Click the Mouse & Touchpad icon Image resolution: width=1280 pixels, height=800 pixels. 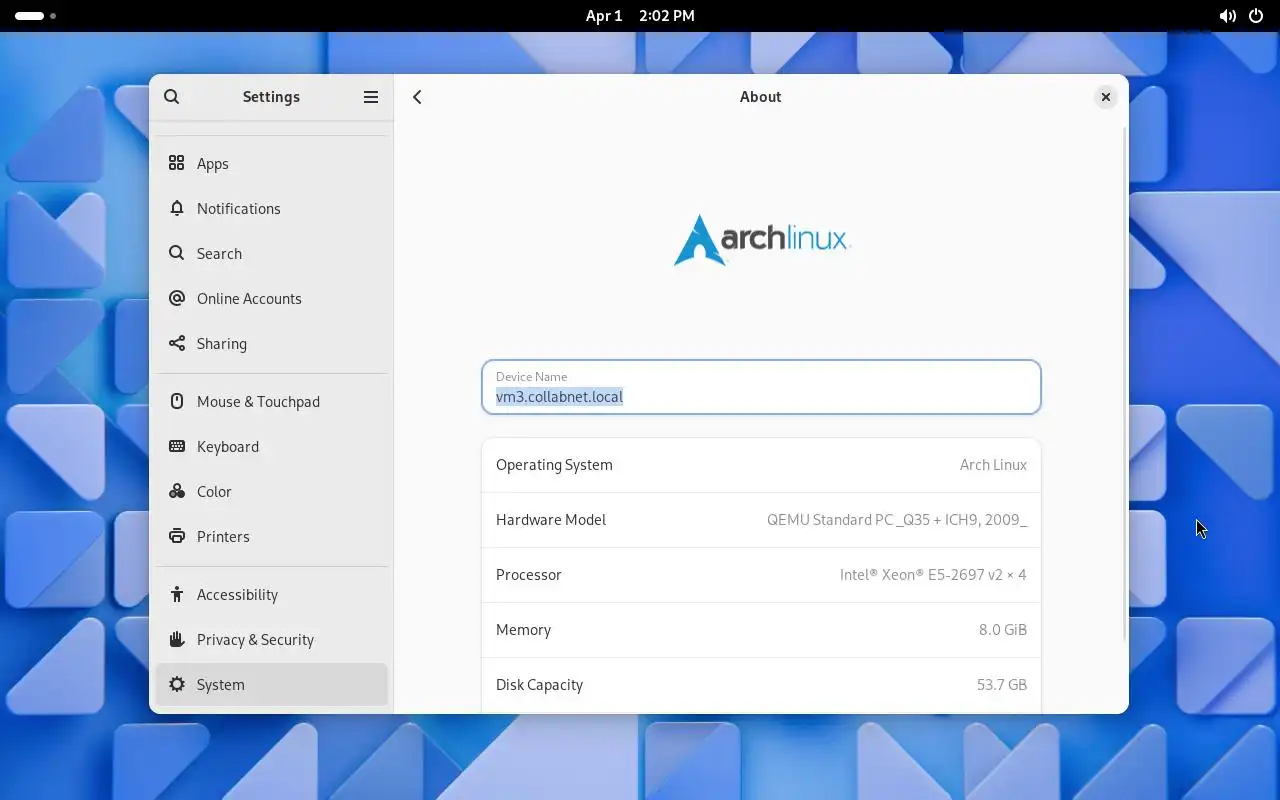pos(177,401)
